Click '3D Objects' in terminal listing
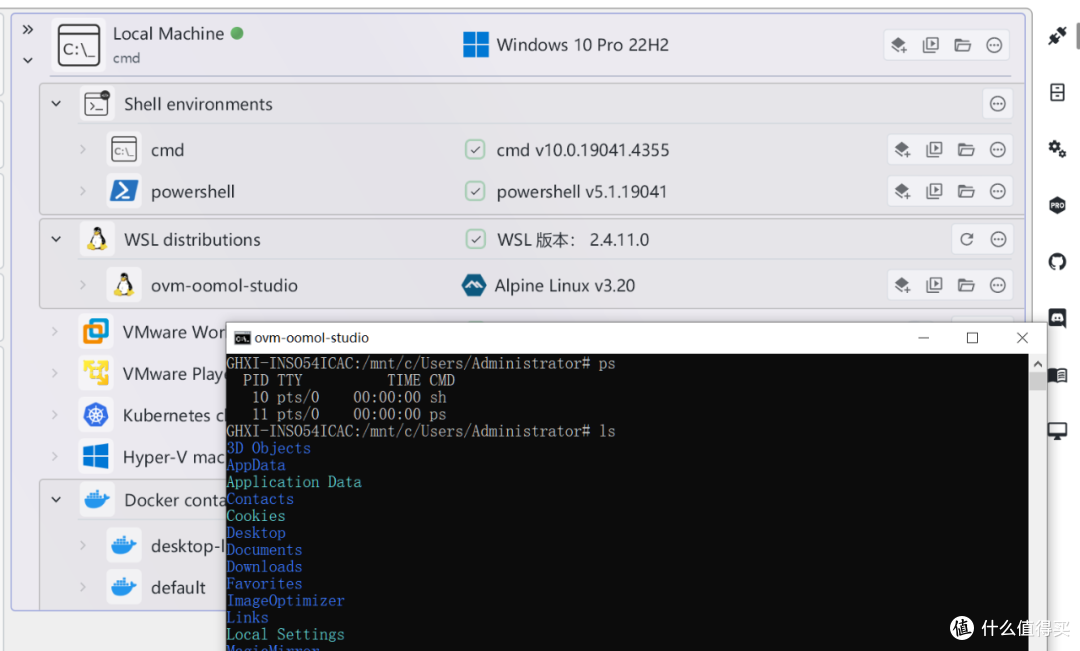 pos(269,448)
